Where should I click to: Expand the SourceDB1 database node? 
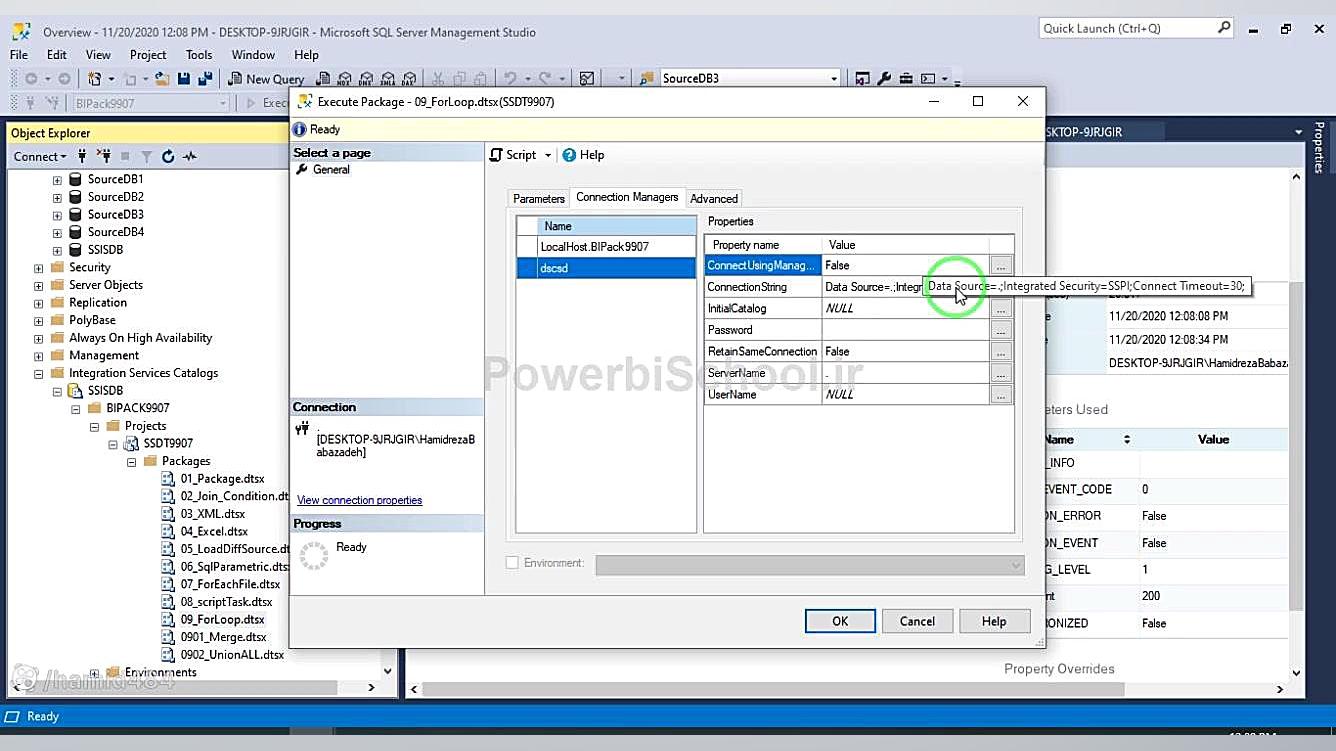(57, 180)
